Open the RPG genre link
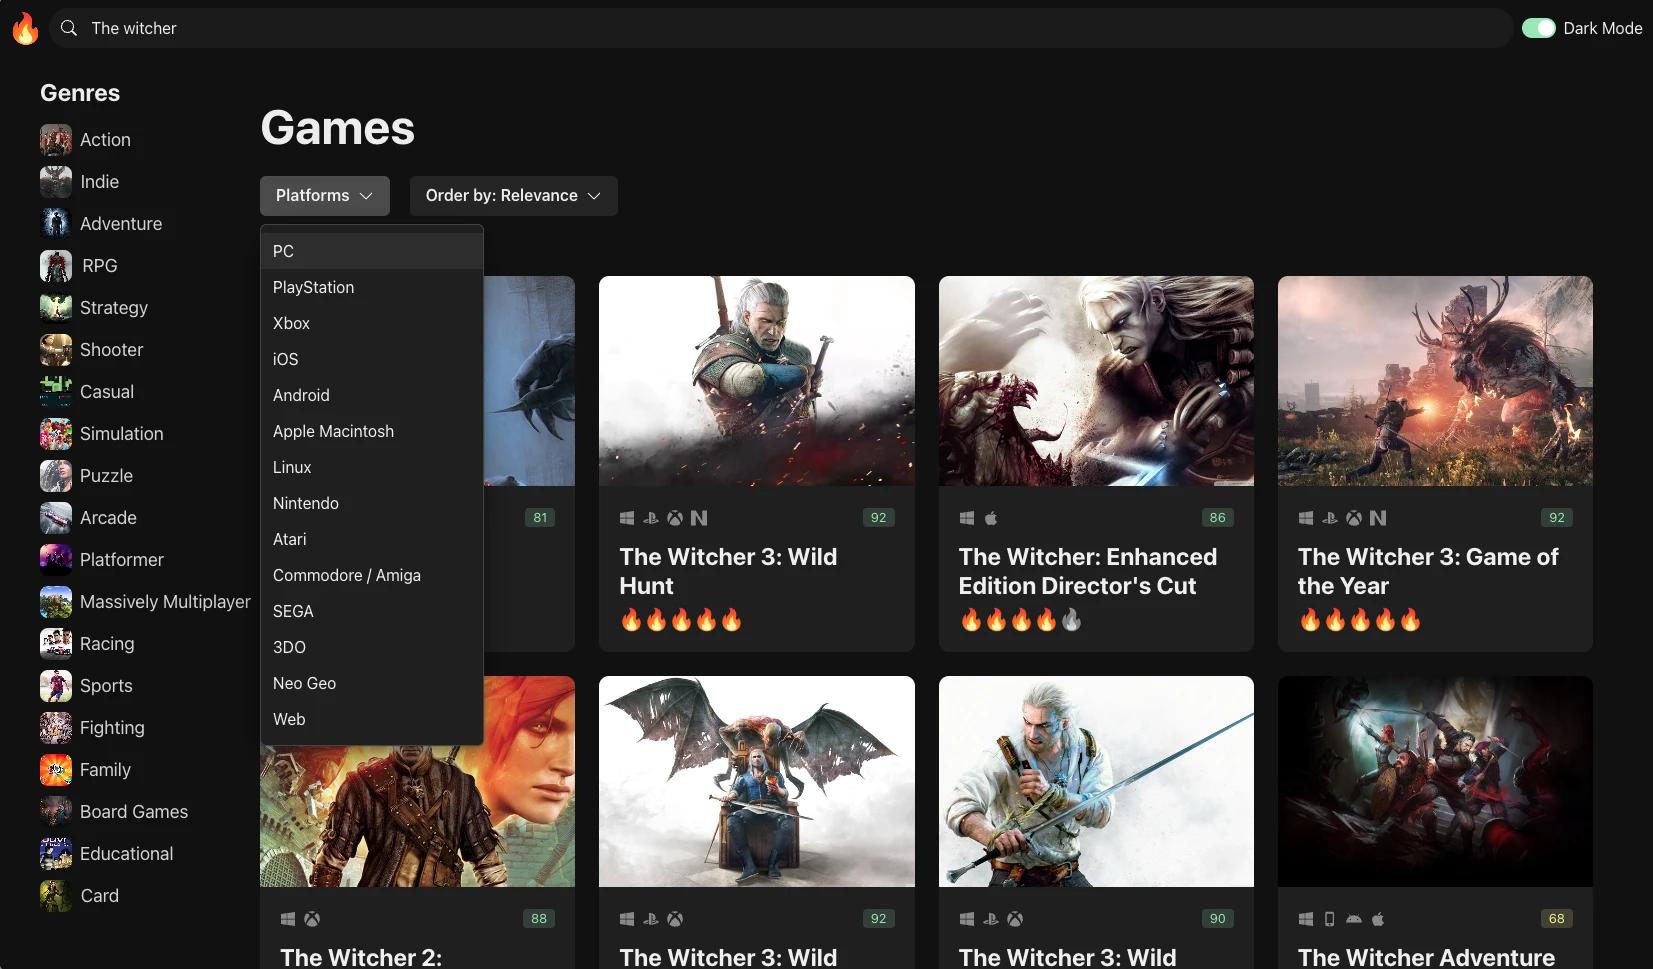This screenshot has width=1653, height=969. coord(99,266)
